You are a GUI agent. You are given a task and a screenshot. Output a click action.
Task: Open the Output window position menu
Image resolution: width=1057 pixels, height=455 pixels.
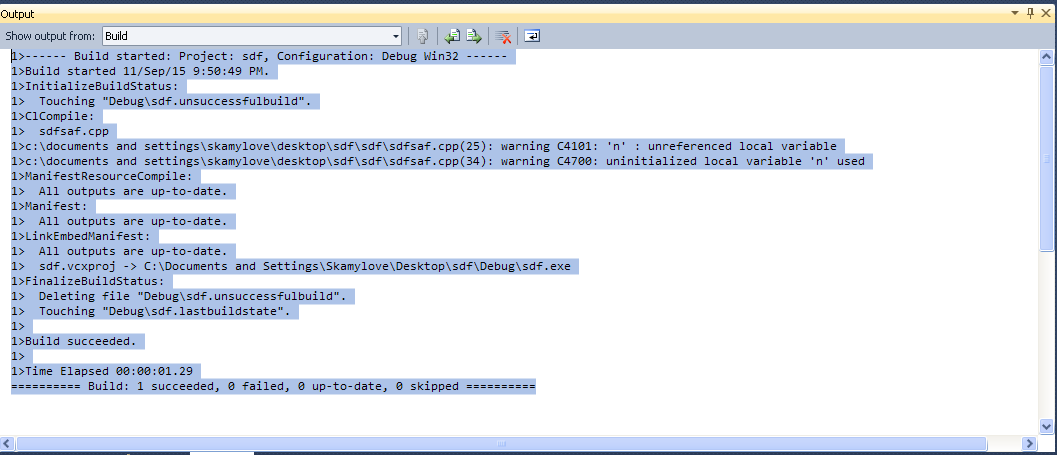coord(1016,13)
